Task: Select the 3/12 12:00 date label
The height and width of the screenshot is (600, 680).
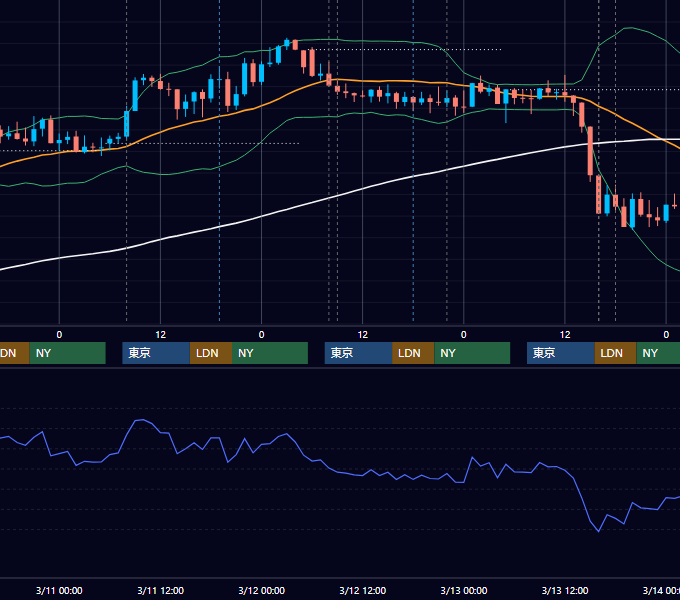Action: point(363,590)
